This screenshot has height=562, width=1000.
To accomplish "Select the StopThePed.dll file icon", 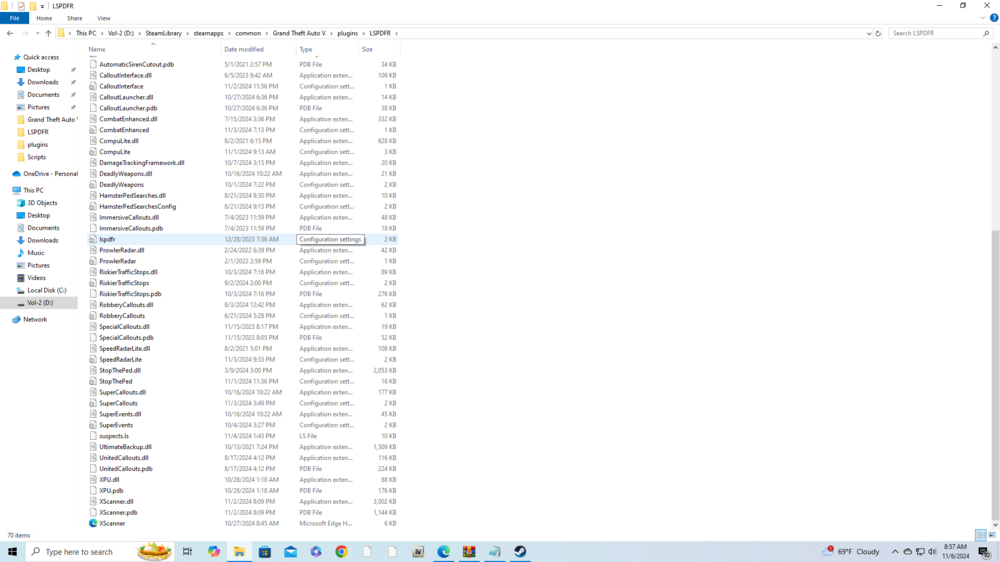I will coord(93,371).
